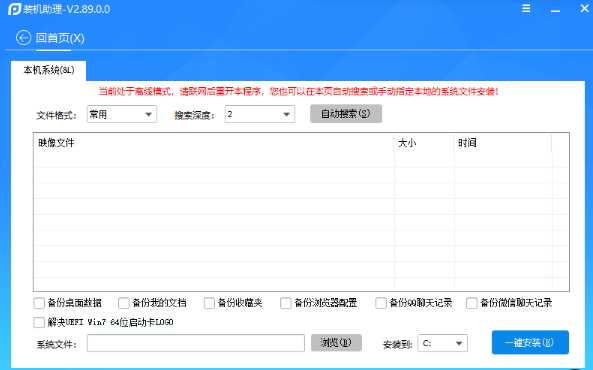
Task: Click the 装机助理 app logo icon
Action: click(x=14, y=9)
